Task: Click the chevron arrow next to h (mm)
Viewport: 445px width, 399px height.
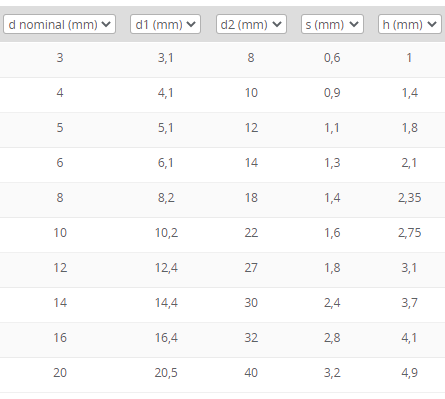Action: pos(432,24)
